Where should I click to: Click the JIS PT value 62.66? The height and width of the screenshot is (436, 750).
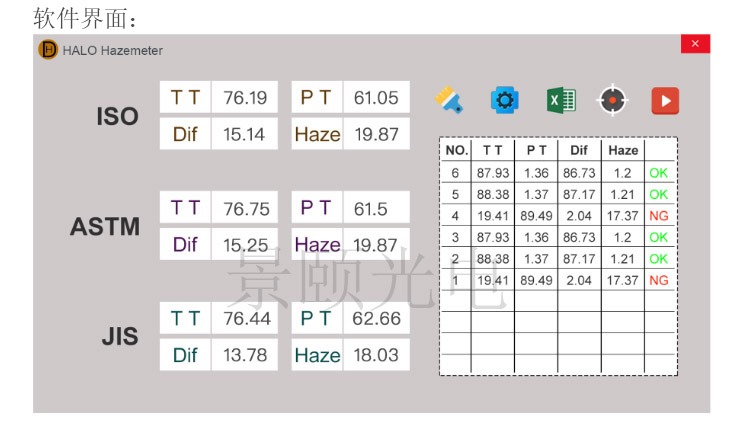[x=376, y=318]
